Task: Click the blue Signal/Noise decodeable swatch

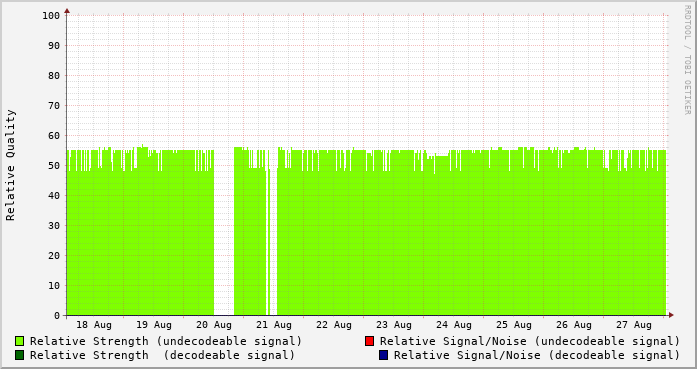Action: pyautogui.click(x=384, y=355)
